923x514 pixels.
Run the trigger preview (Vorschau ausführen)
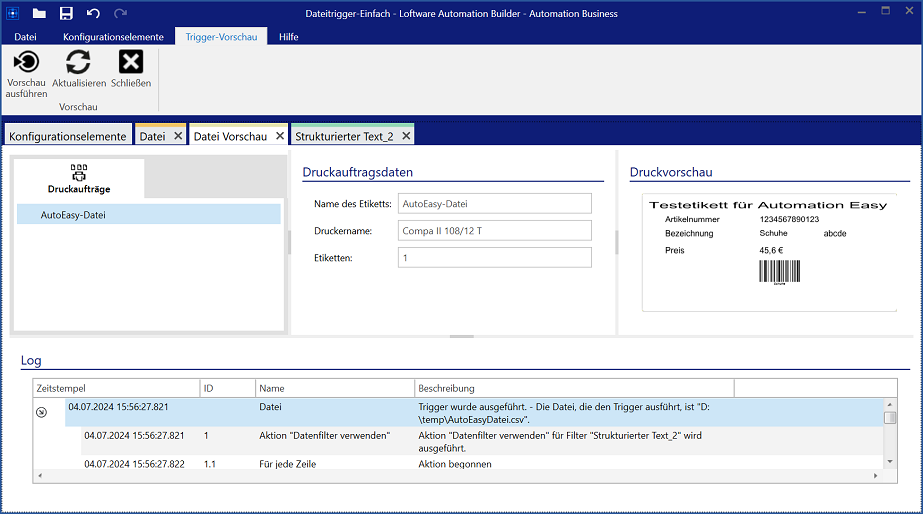tap(26, 63)
